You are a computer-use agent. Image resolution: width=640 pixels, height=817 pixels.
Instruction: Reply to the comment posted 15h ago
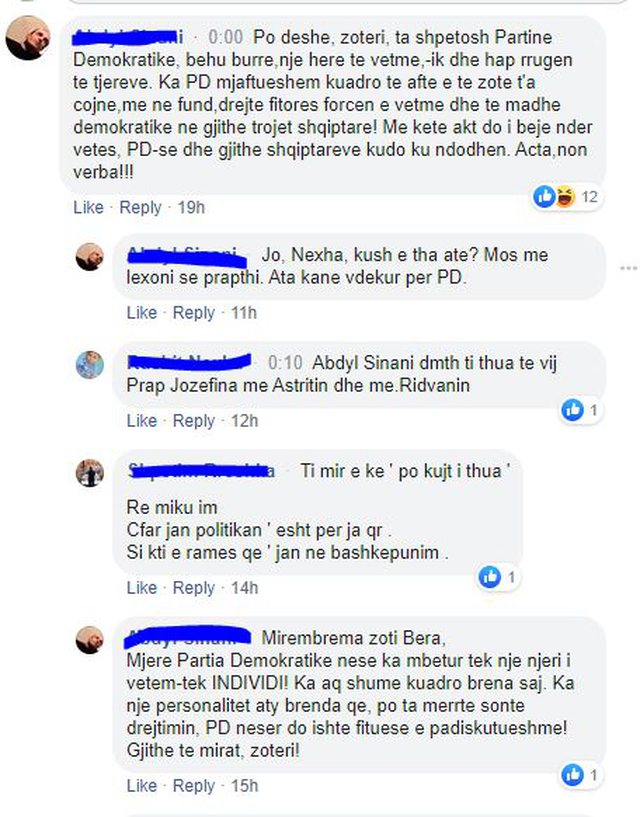[193, 786]
